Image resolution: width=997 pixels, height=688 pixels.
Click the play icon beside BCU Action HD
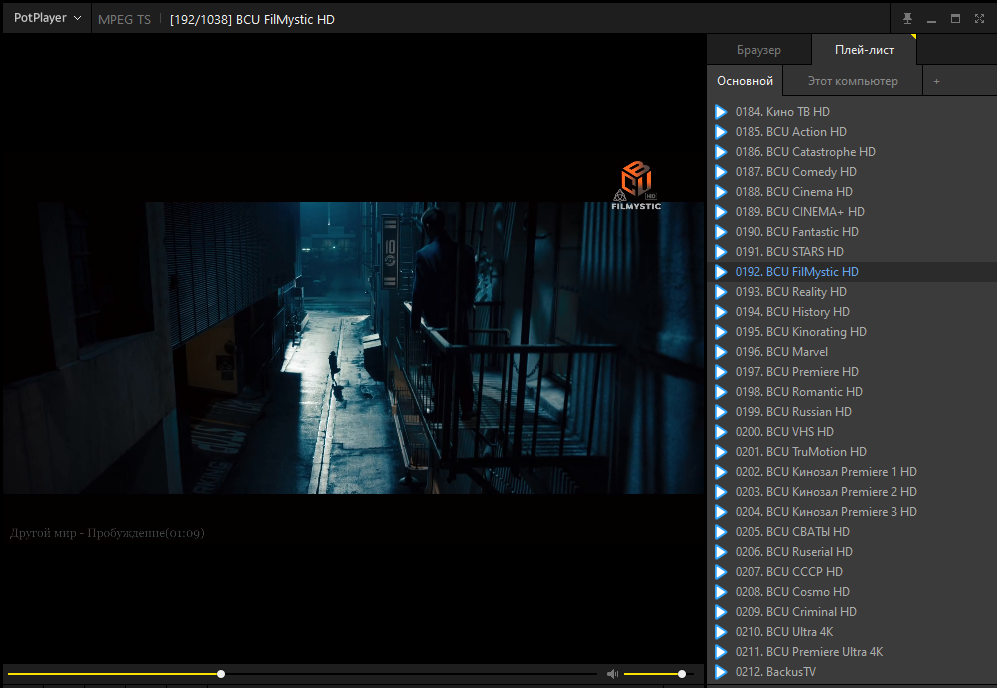pos(721,132)
